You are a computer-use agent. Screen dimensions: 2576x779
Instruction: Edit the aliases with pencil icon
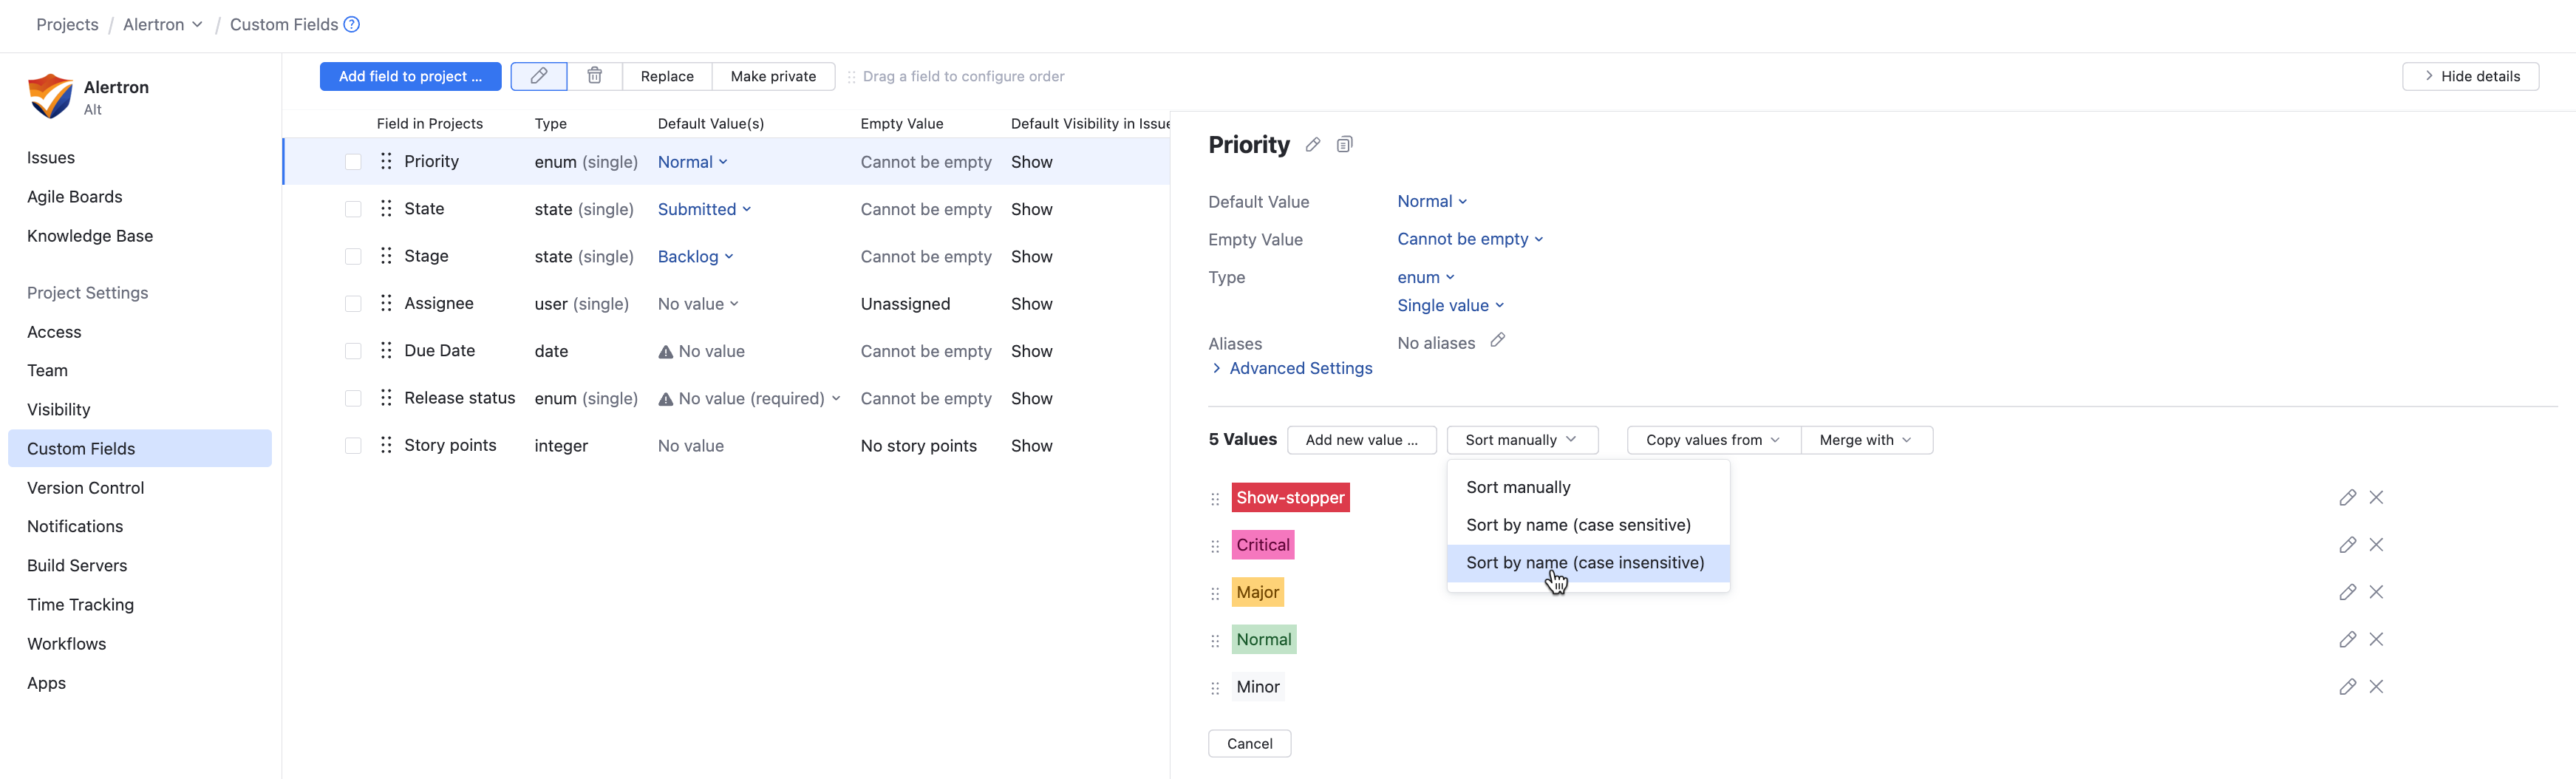click(x=1497, y=341)
